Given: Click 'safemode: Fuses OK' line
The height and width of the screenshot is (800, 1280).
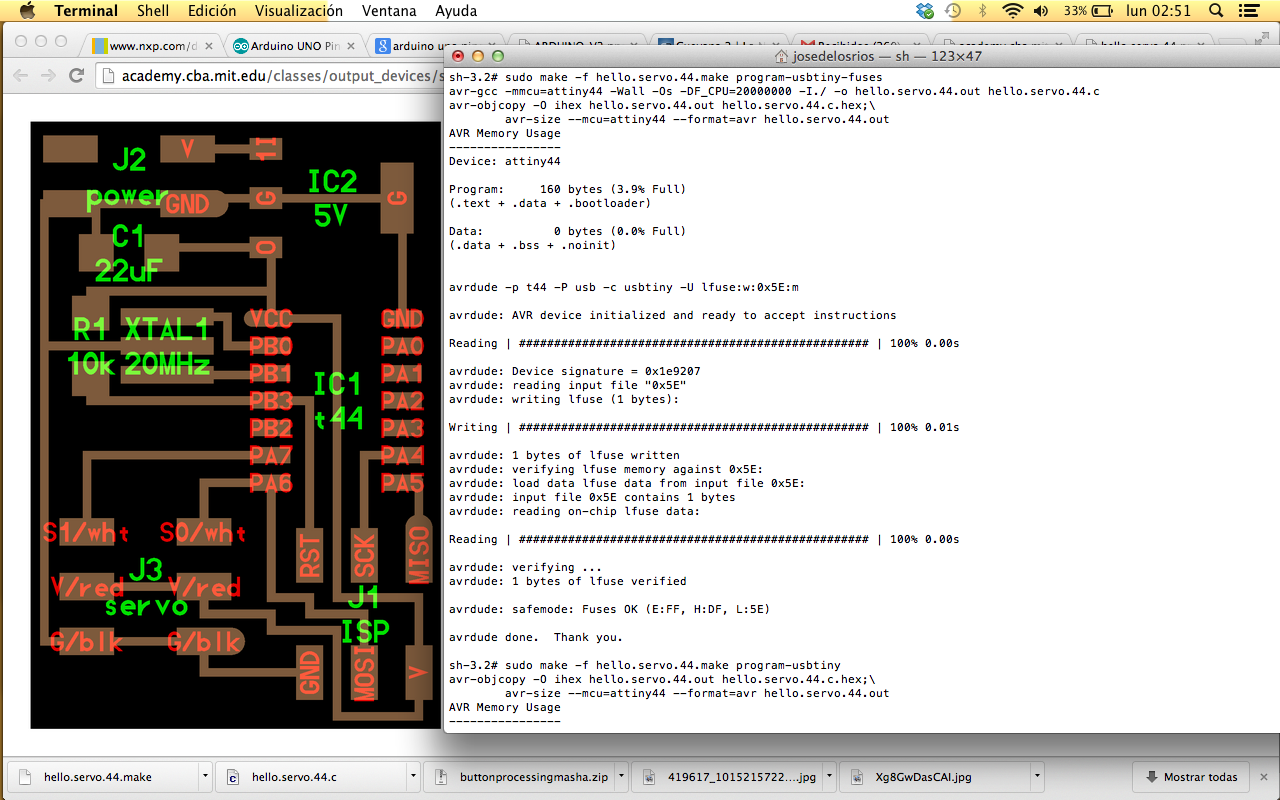Looking at the screenshot, I should tap(610, 609).
